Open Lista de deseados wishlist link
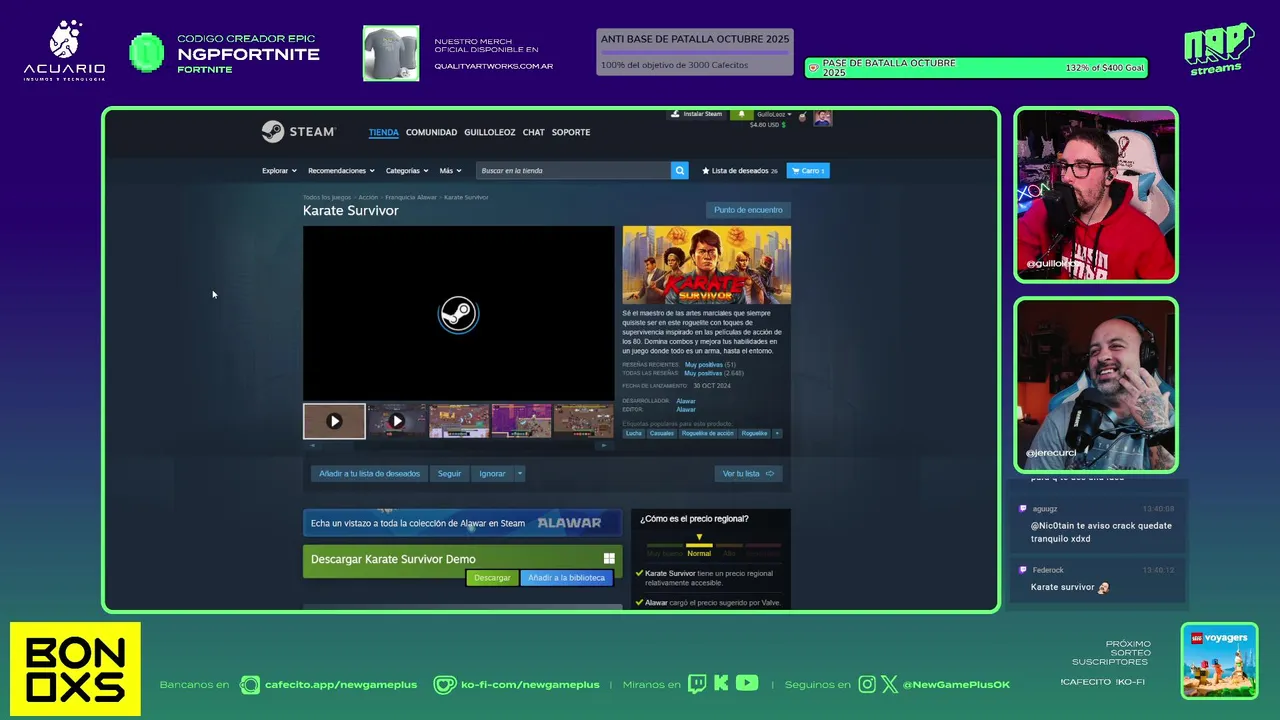The image size is (1280, 720). 740,171
